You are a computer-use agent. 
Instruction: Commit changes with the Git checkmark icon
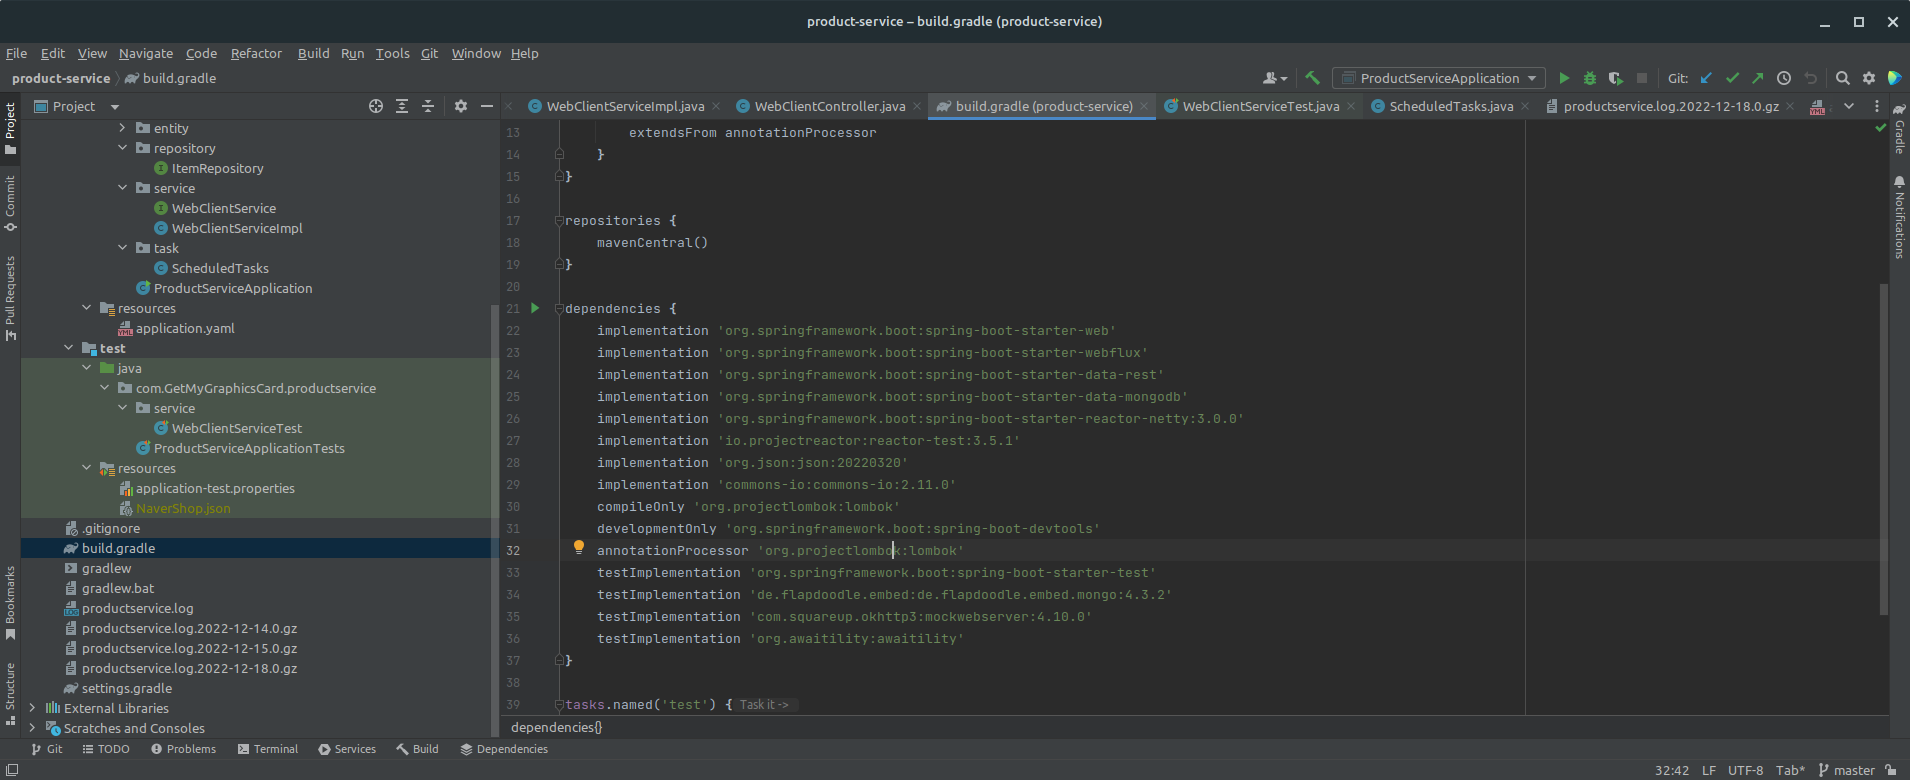[x=1732, y=78]
